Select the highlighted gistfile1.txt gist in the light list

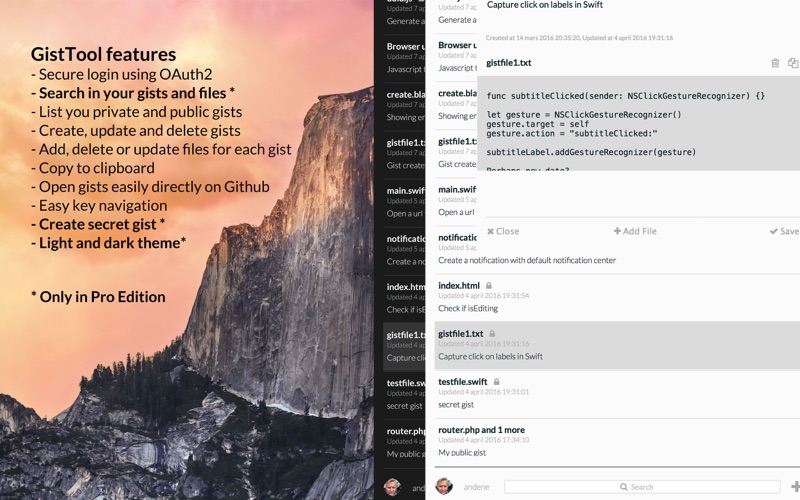click(x=617, y=345)
